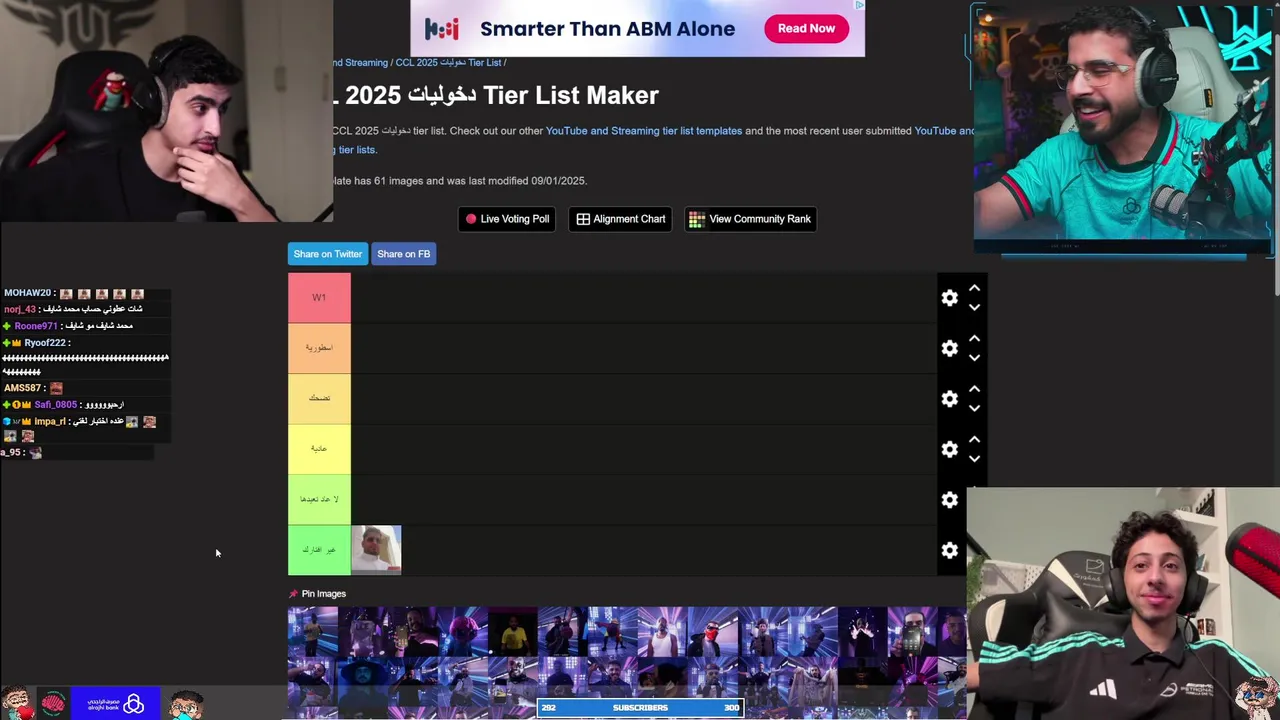Viewport: 1280px width, 720px height.
Task: Move the اسطورية tier row down
Action: pos(974,357)
